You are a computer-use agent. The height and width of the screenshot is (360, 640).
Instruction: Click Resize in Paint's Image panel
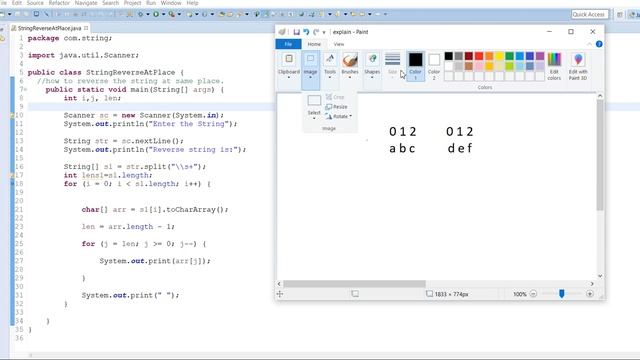[336, 107]
